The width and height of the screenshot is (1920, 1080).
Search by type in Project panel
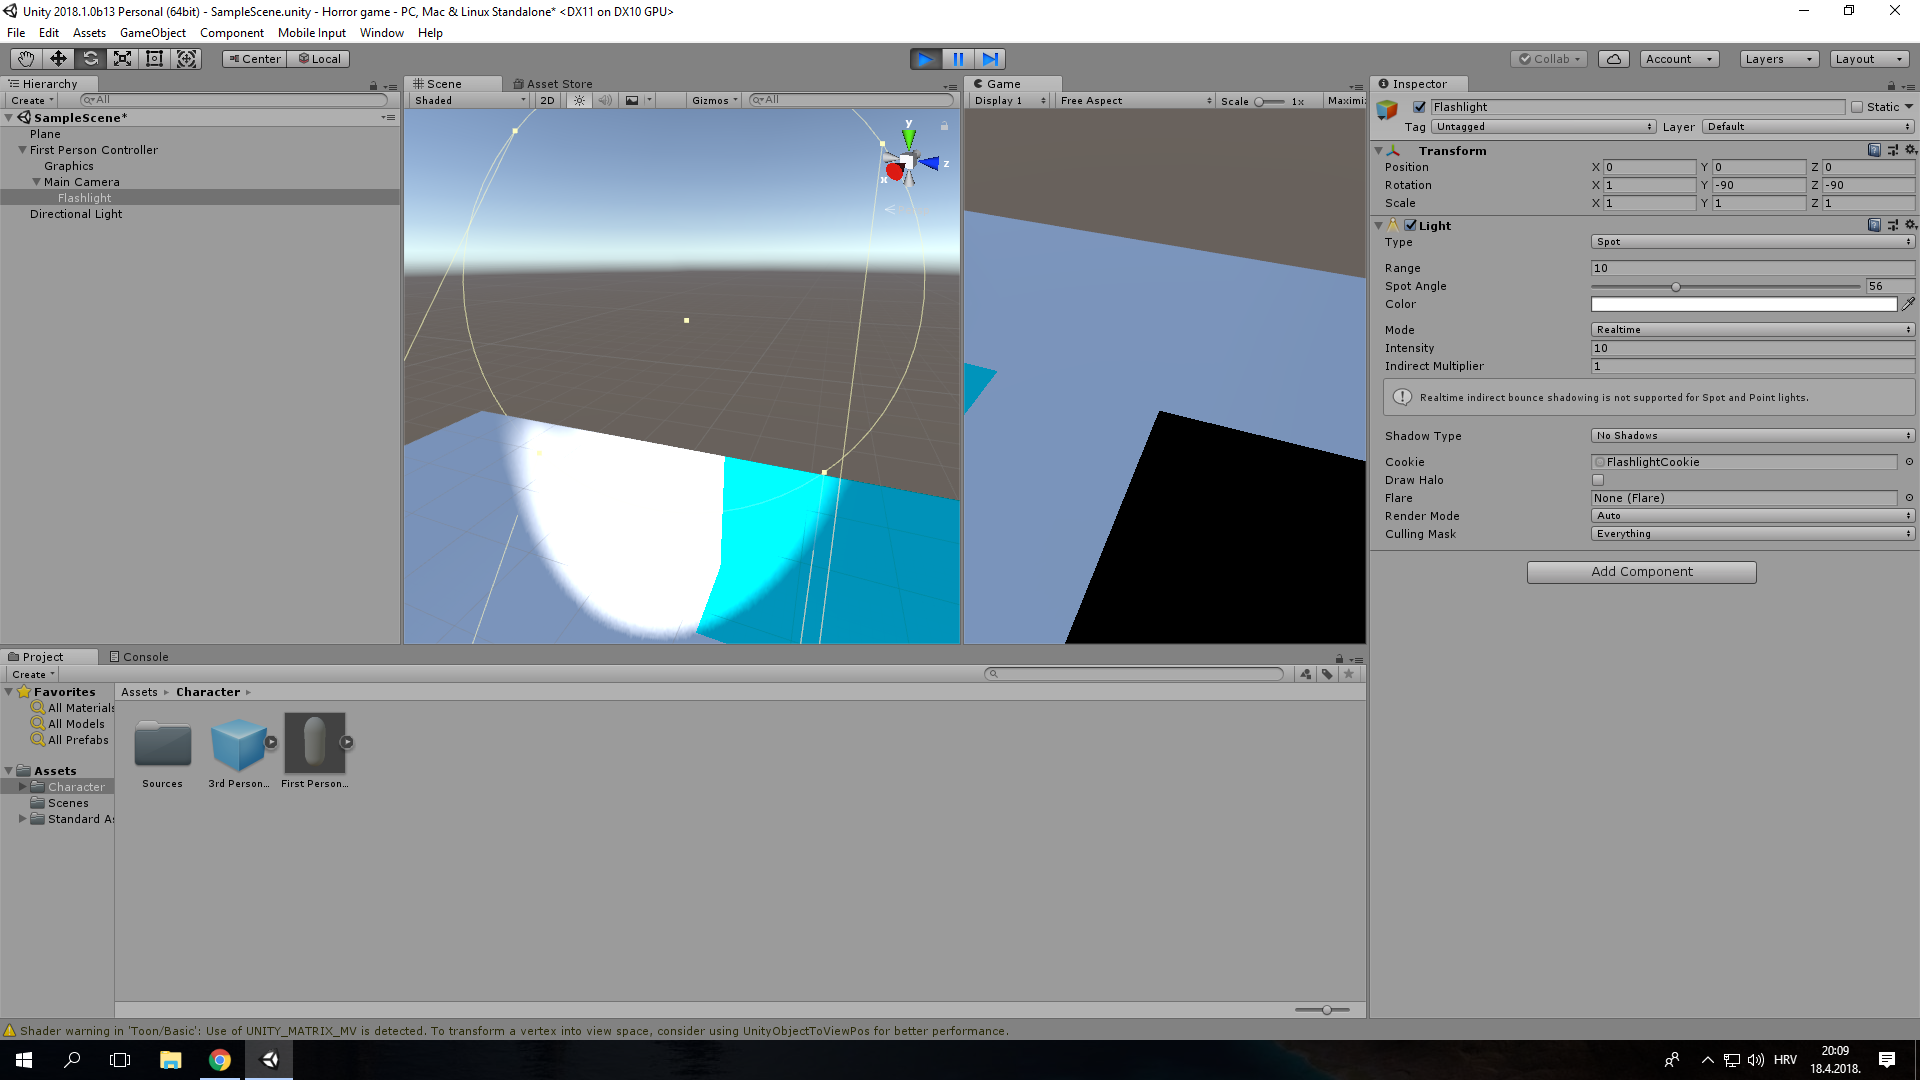[x=1306, y=674]
